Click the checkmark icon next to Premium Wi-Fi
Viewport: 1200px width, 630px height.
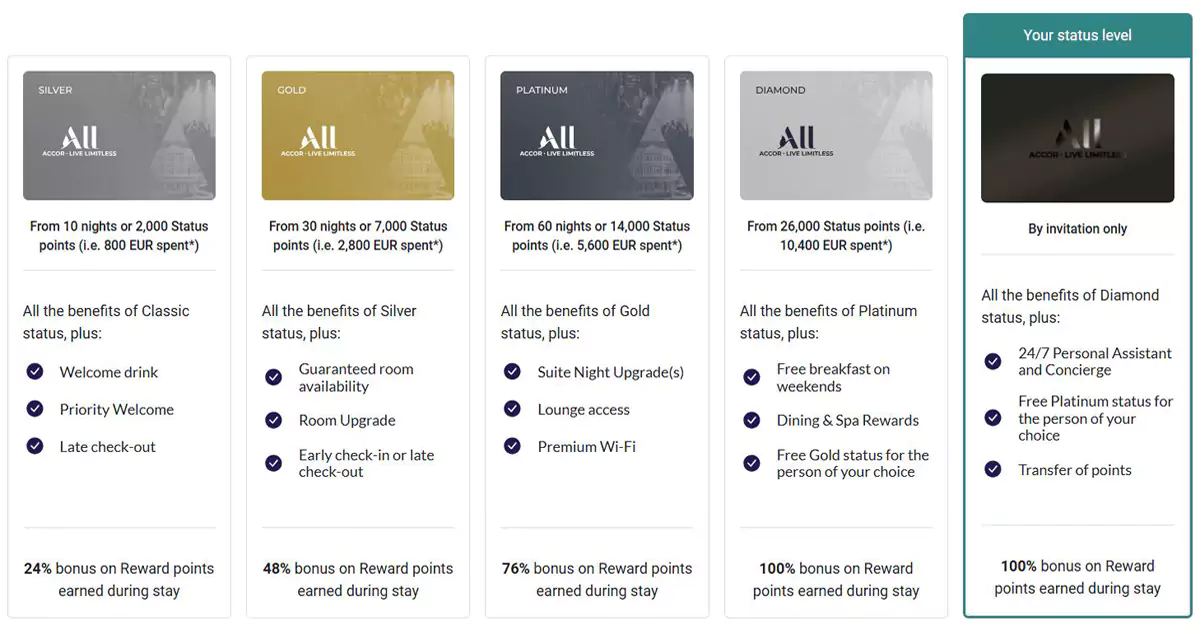[513, 447]
